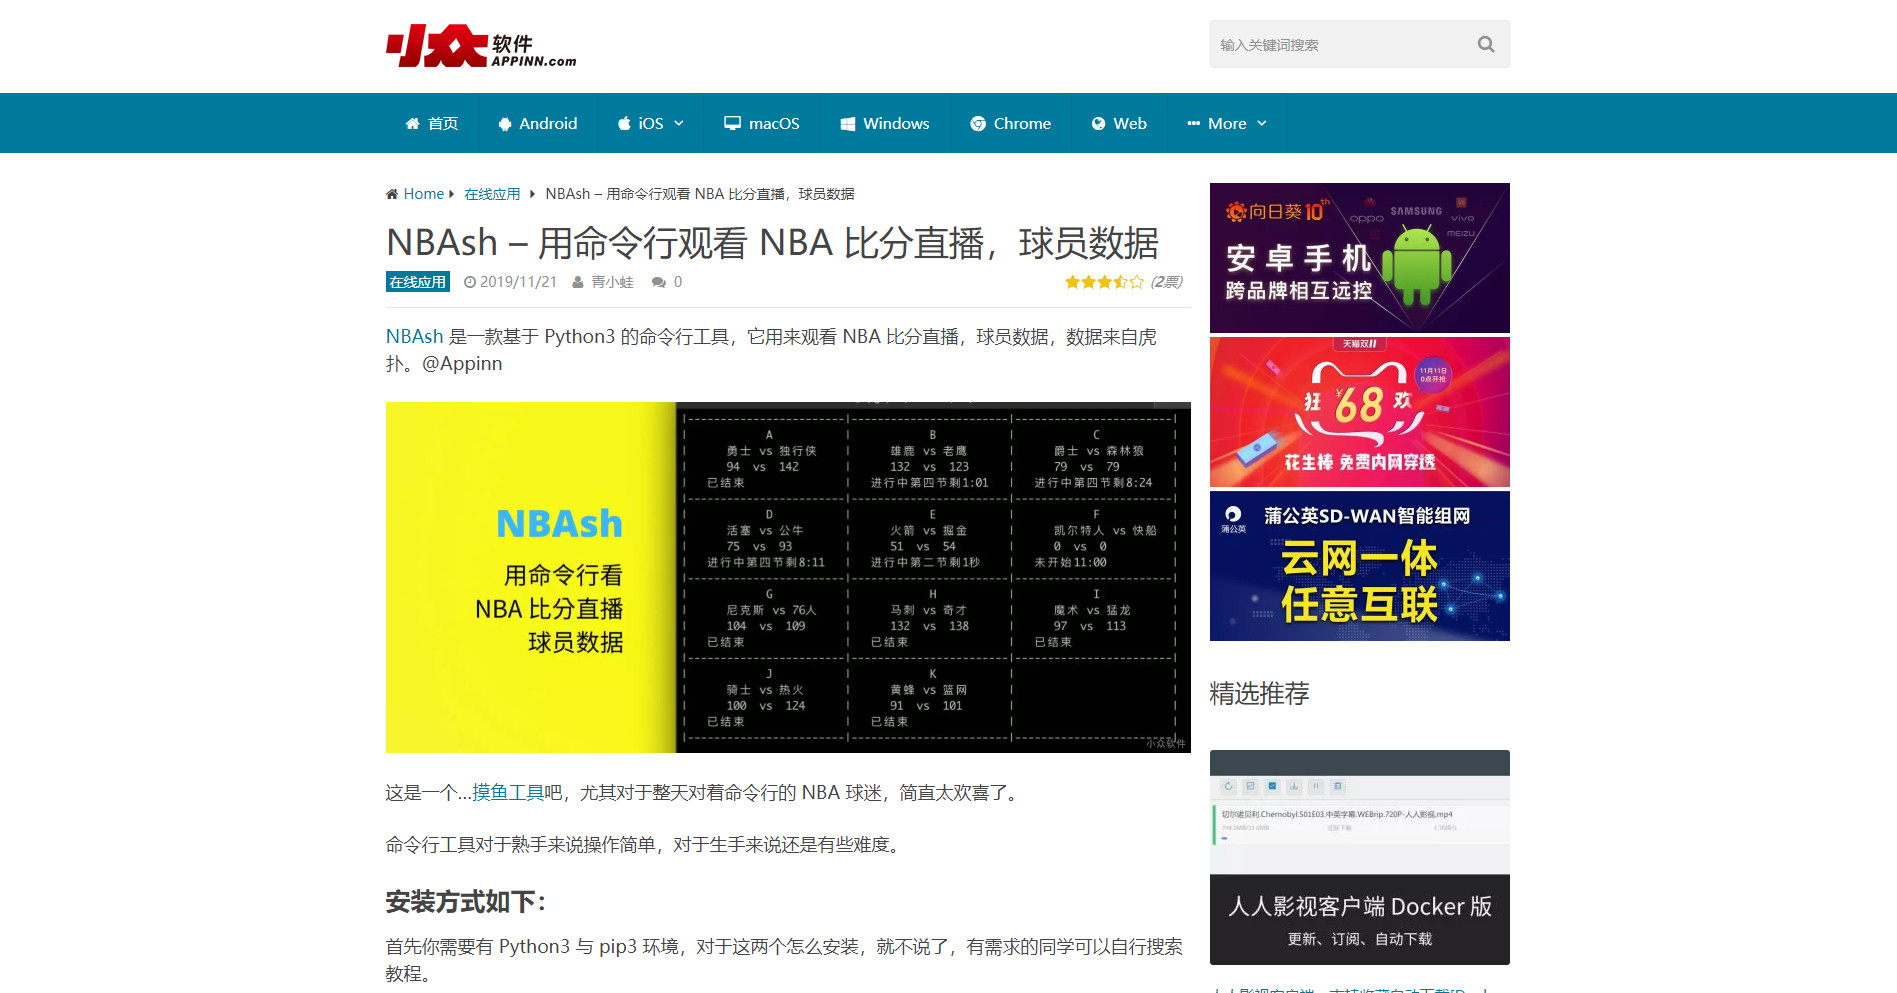
Task: Click the Apple icon beside iOS
Action: coord(625,123)
